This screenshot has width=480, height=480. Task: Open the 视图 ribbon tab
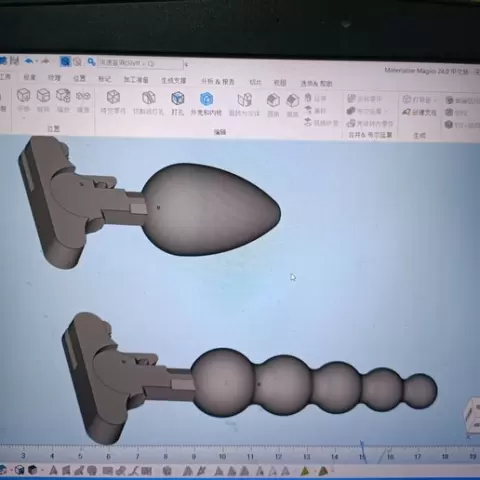(280, 82)
